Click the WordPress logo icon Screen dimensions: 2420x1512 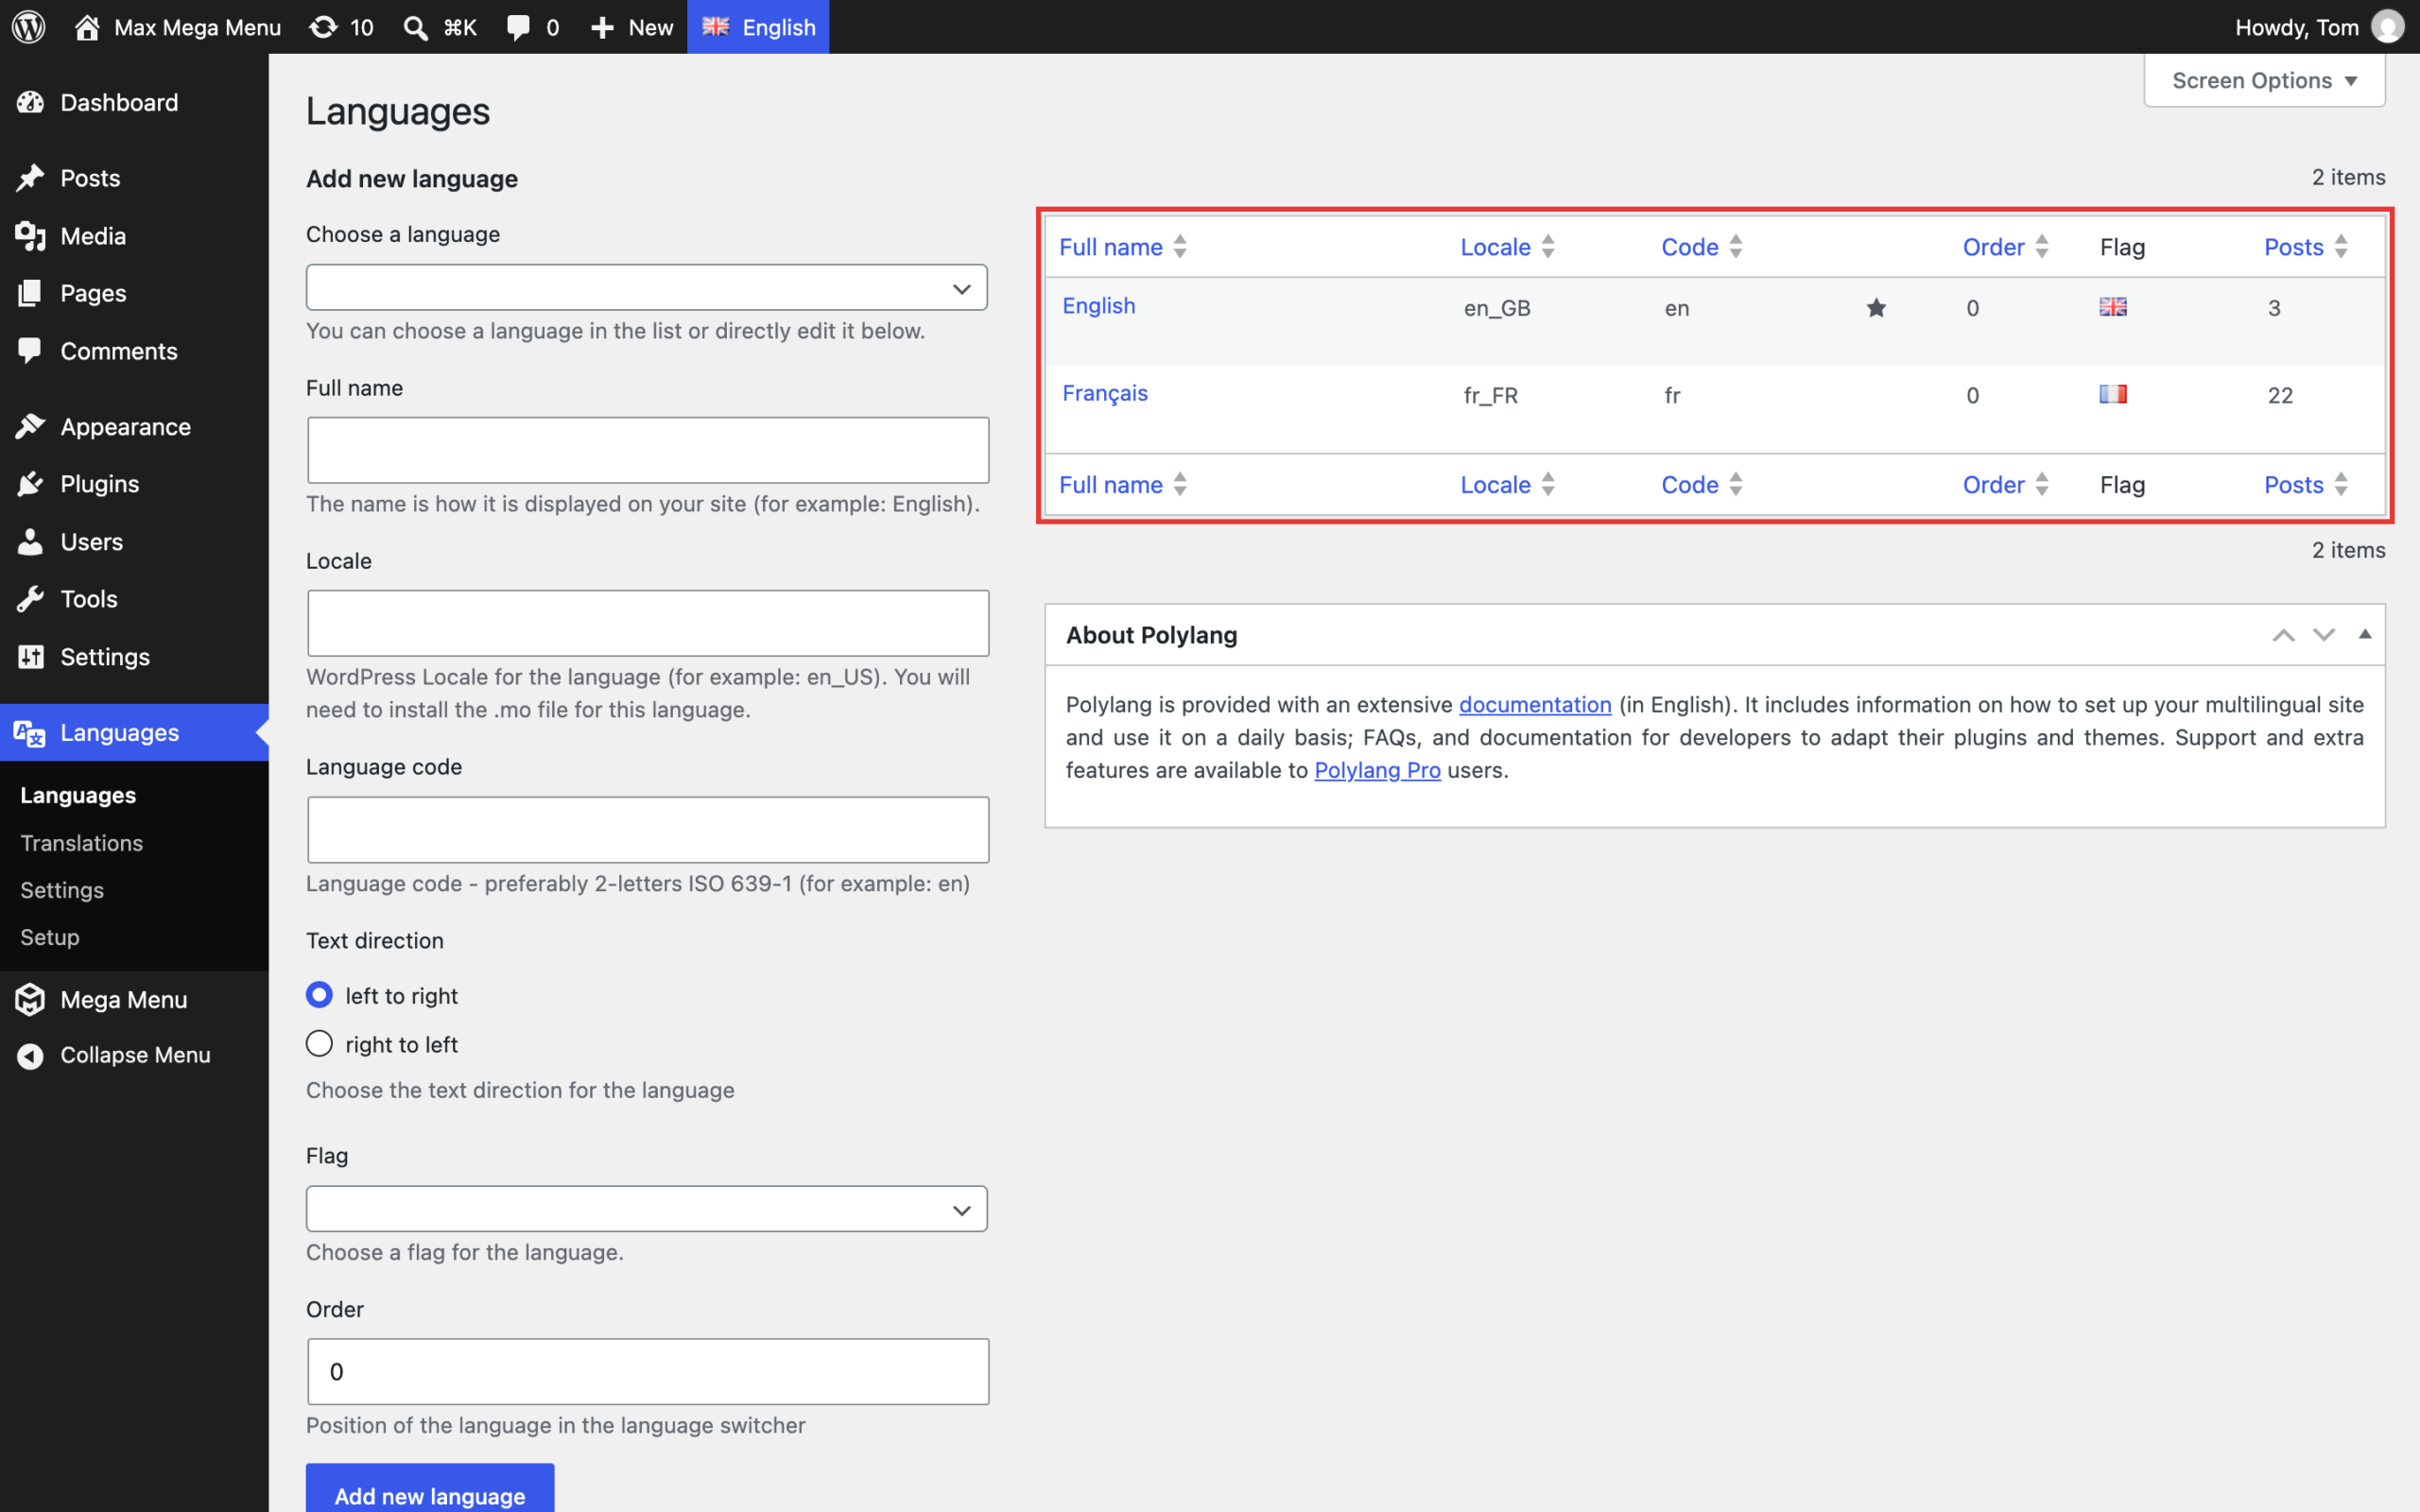29,27
